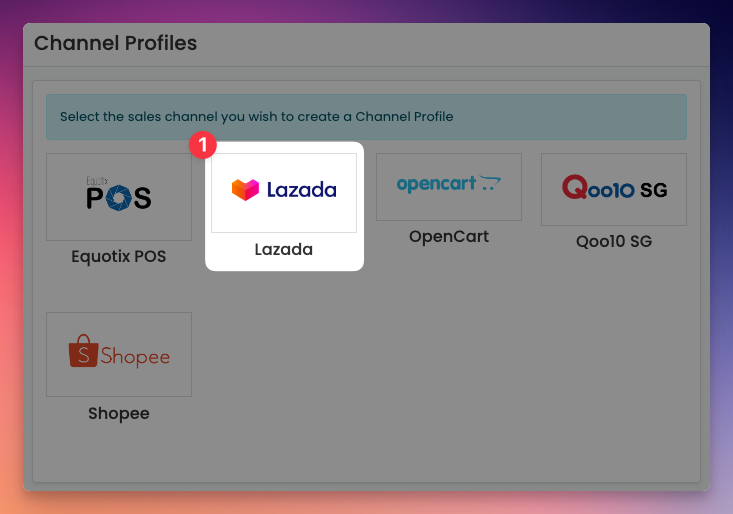Click the Lazada wordmark in logo
733x514 pixels.
tap(302, 190)
